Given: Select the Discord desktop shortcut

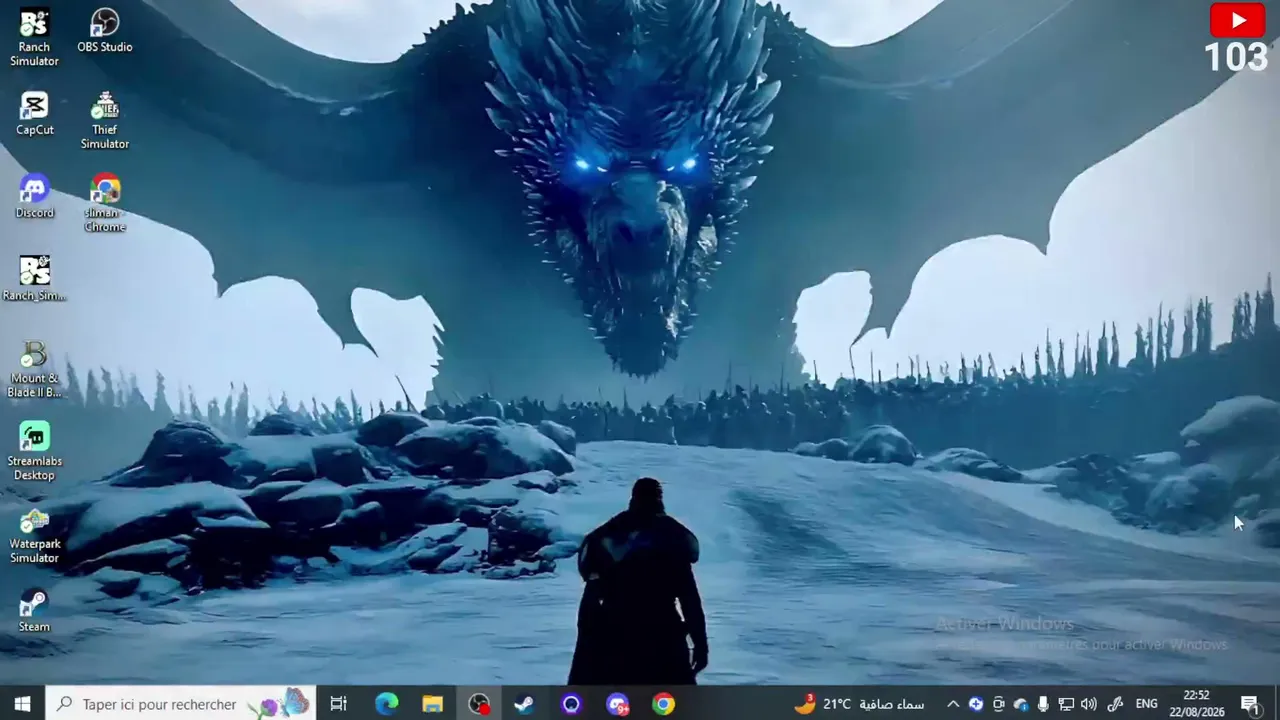Looking at the screenshot, I should tap(34, 196).
